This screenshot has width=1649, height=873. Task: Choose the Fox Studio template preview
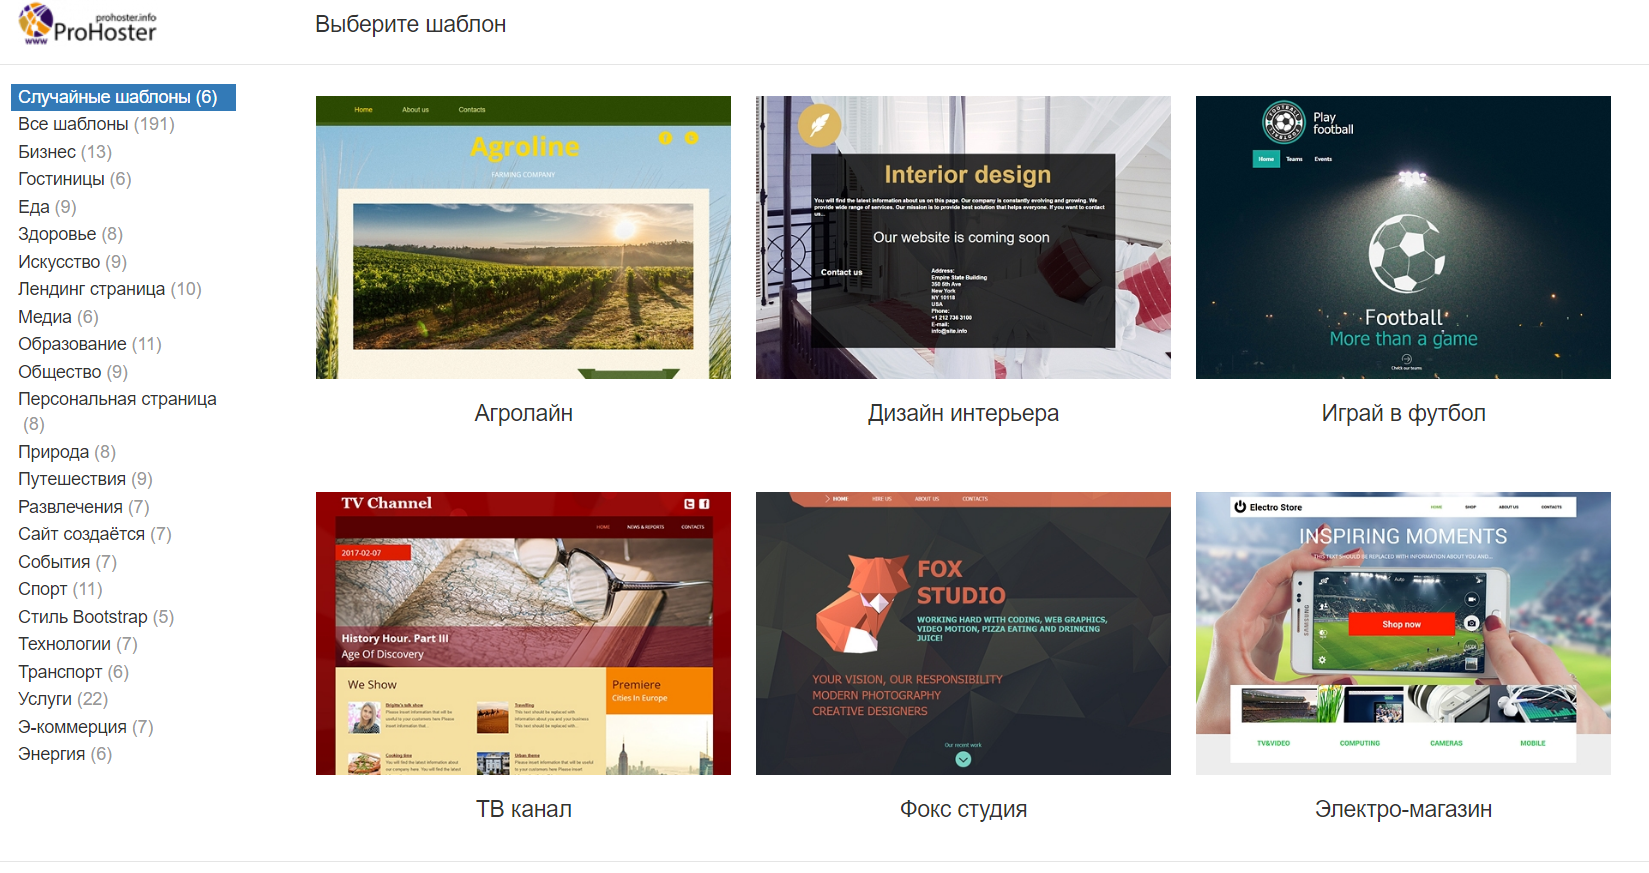pos(963,633)
